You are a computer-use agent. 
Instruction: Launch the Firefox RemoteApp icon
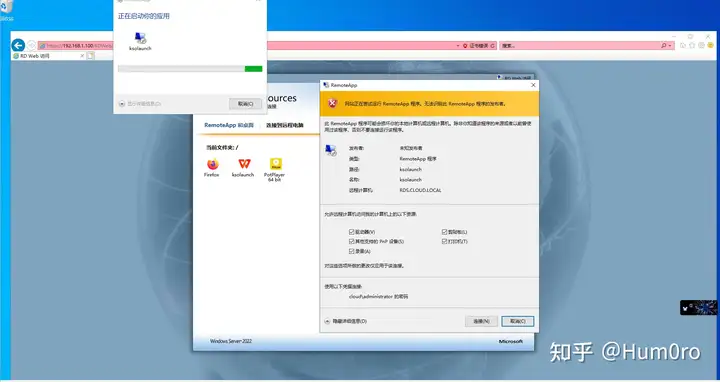(212, 164)
